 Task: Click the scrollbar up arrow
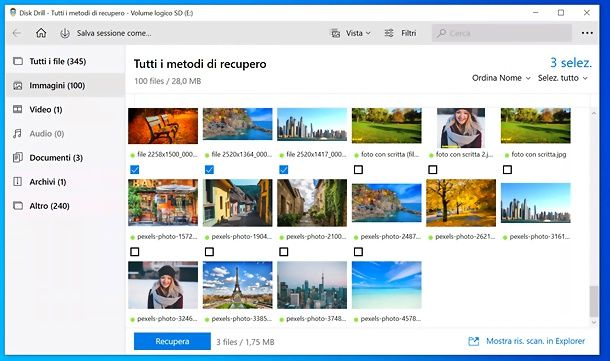point(594,113)
